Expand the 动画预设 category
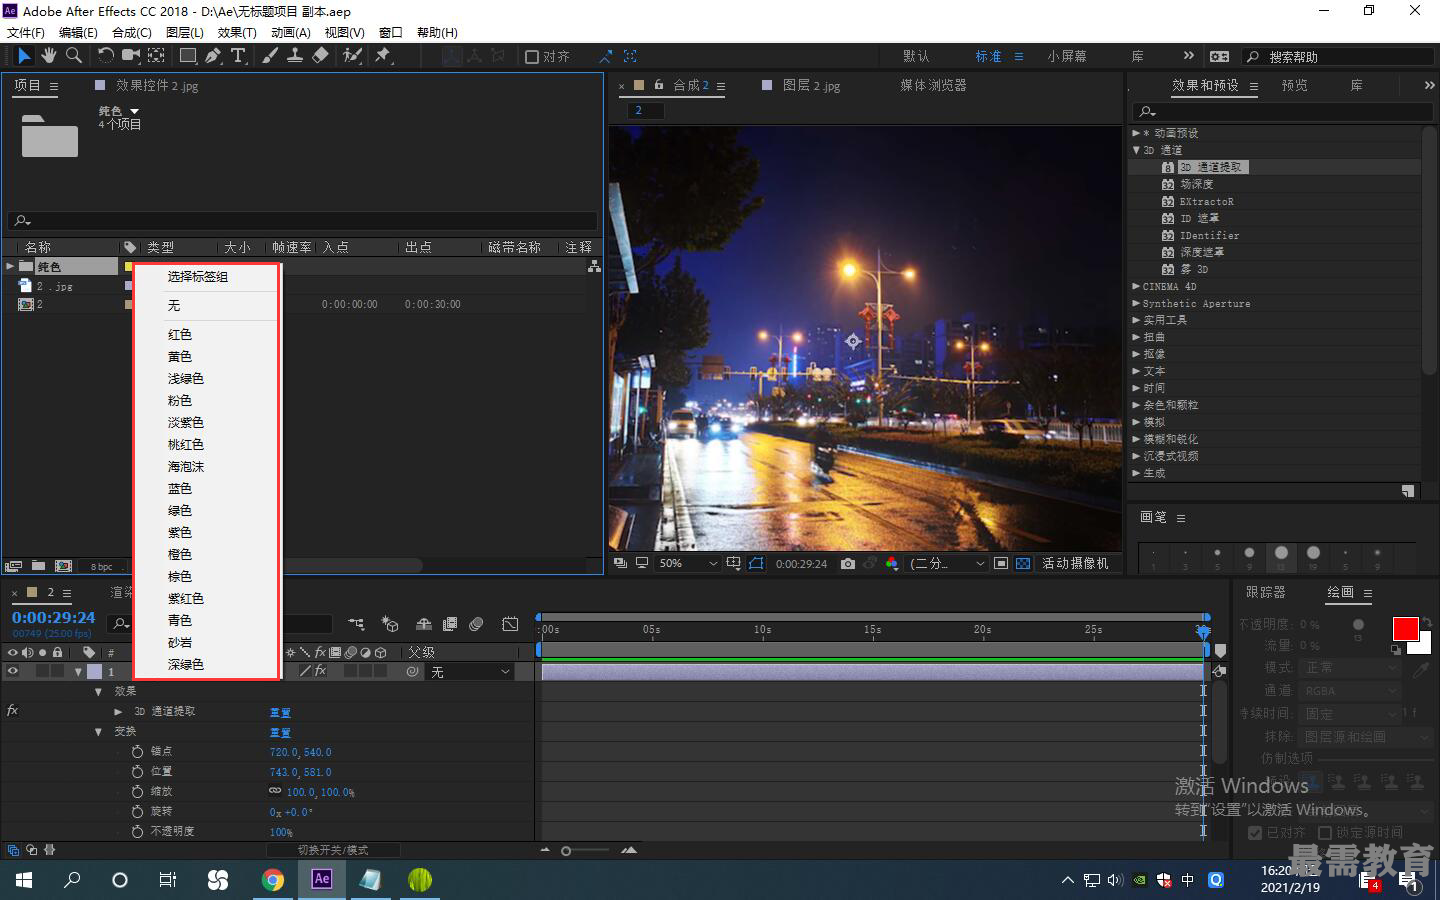 pyautogui.click(x=1136, y=133)
